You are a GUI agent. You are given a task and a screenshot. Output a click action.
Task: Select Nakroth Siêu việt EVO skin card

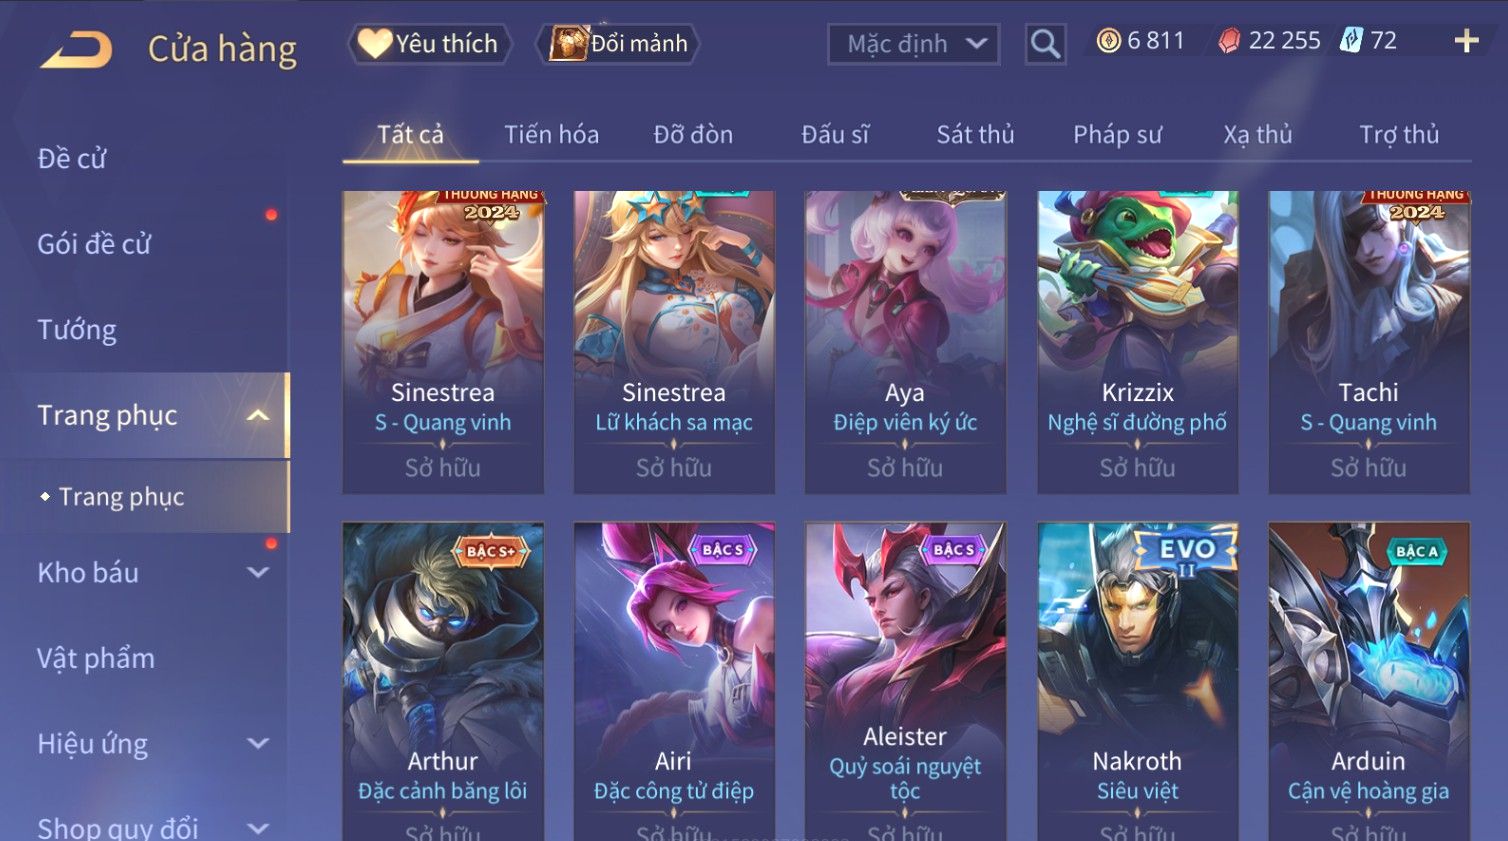[x=1137, y=682]
